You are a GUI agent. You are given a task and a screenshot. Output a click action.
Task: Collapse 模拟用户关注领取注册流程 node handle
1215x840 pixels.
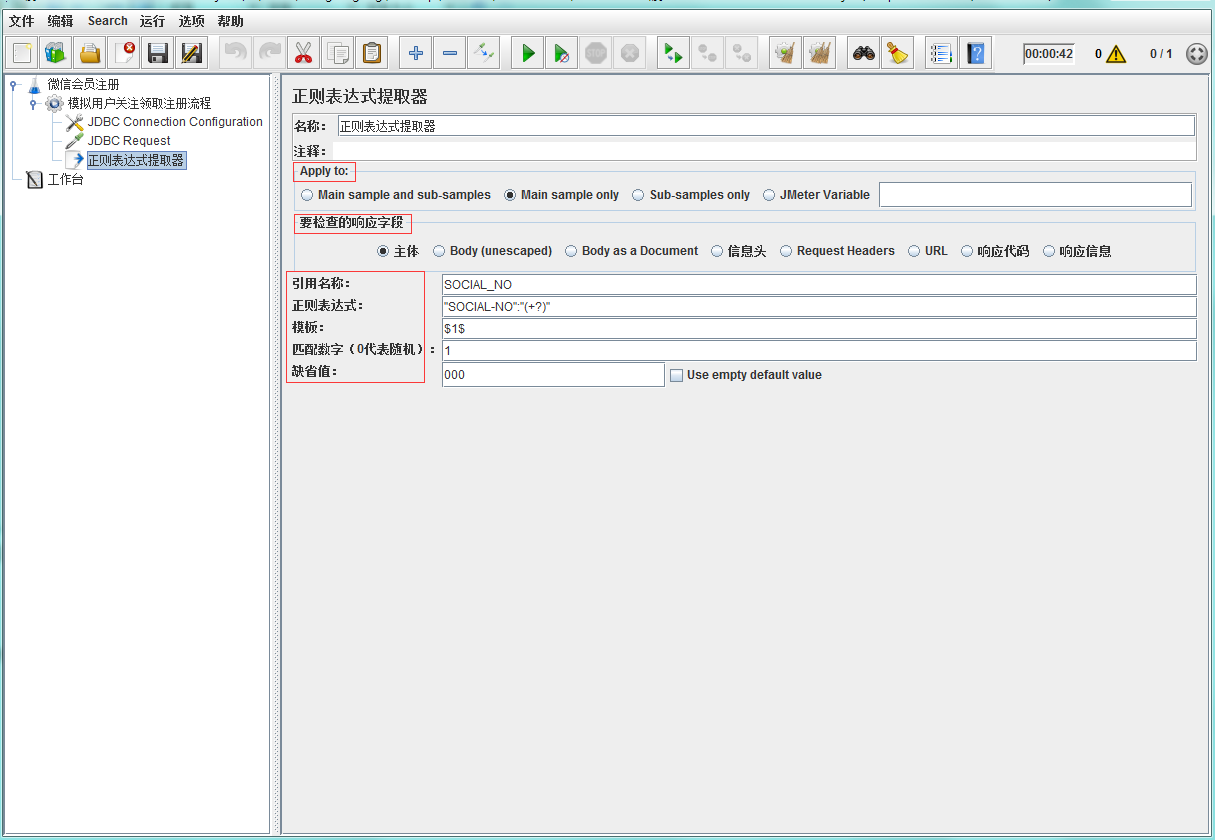pos(32,103)
